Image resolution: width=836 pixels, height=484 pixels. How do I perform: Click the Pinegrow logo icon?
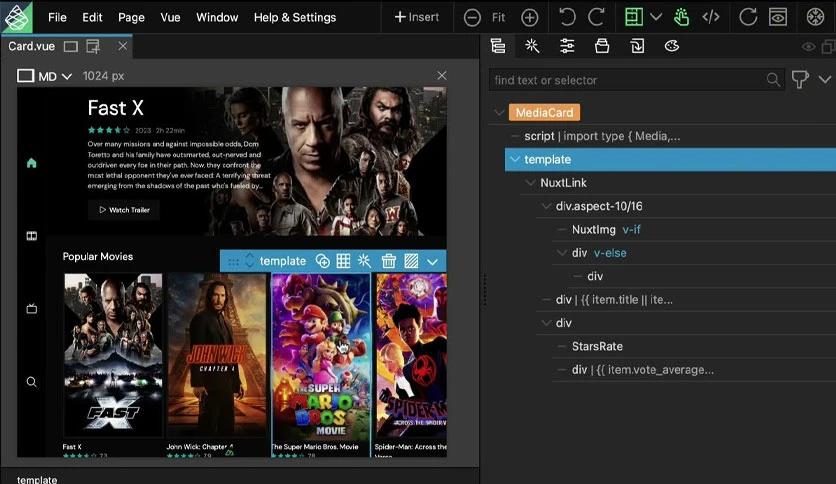[x=17, y=17]
